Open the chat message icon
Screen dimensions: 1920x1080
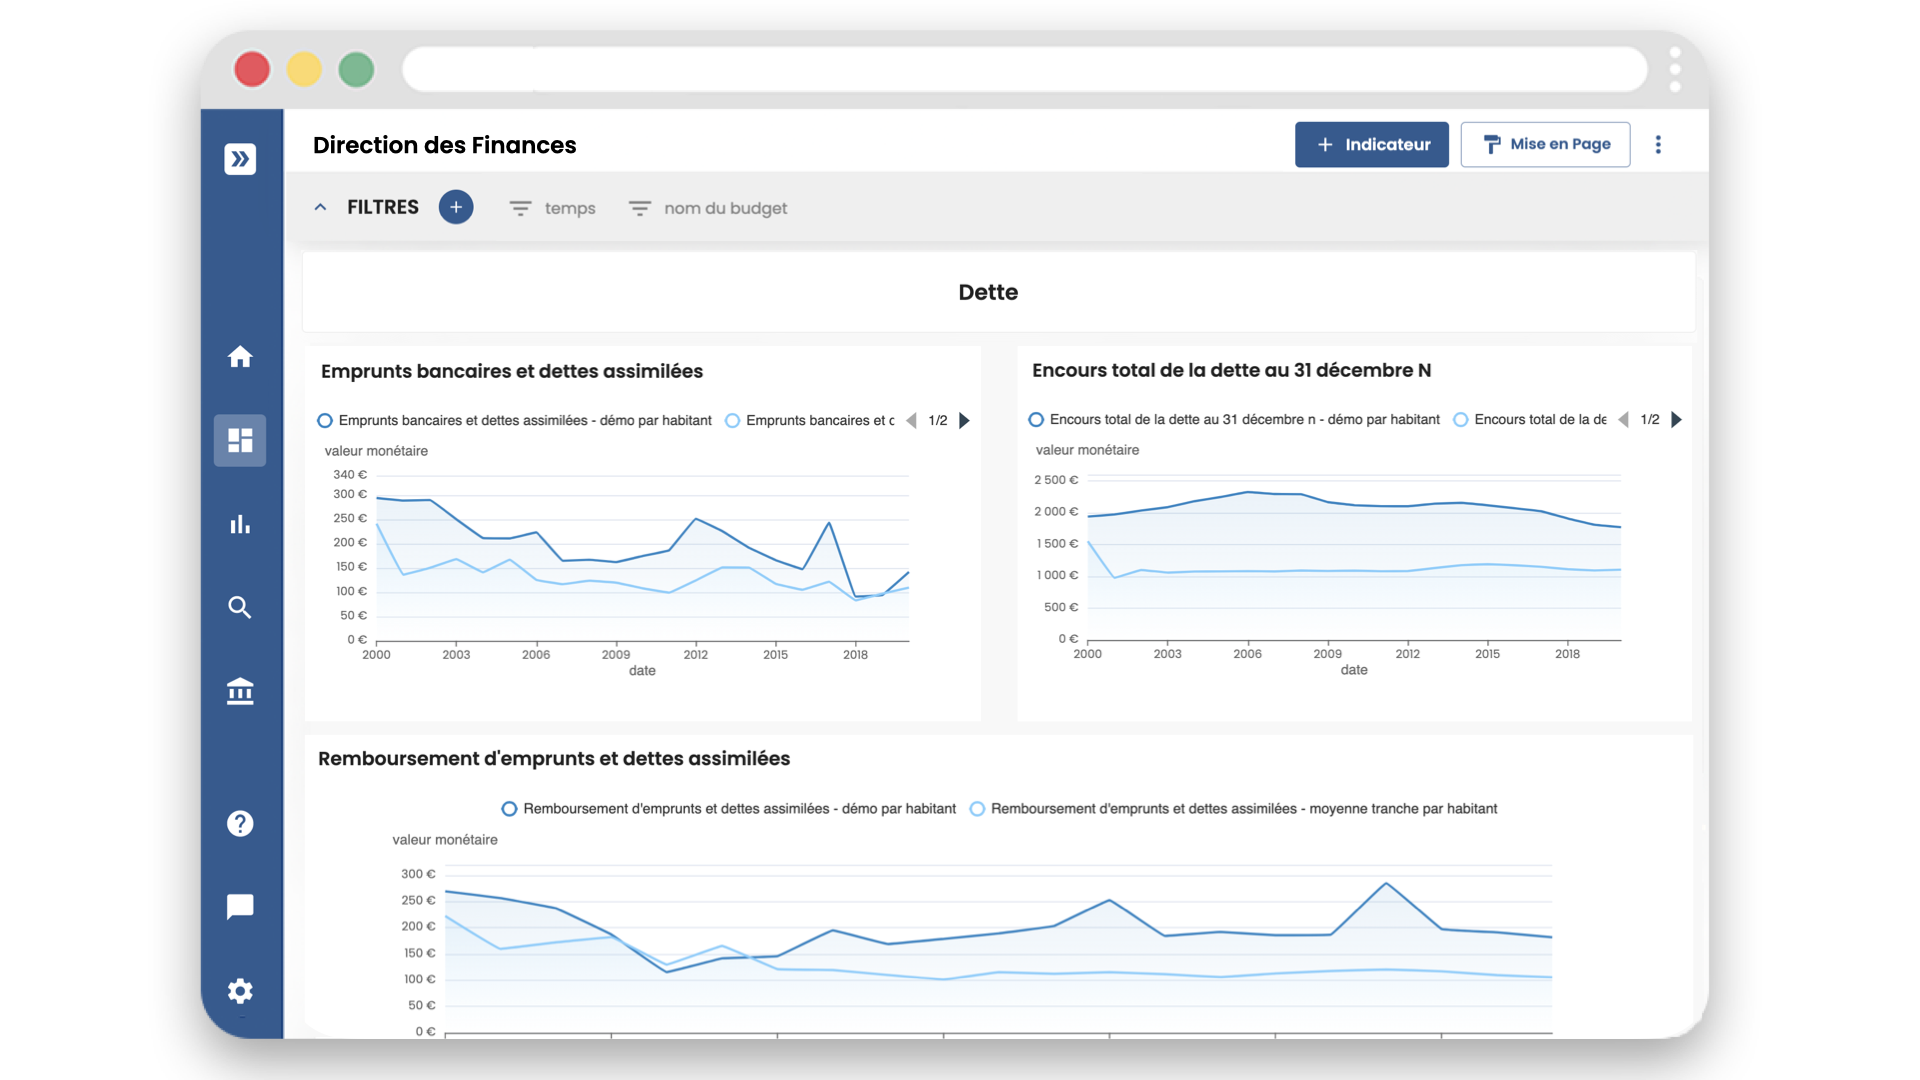pyautogui.click(x=240, y=907)
